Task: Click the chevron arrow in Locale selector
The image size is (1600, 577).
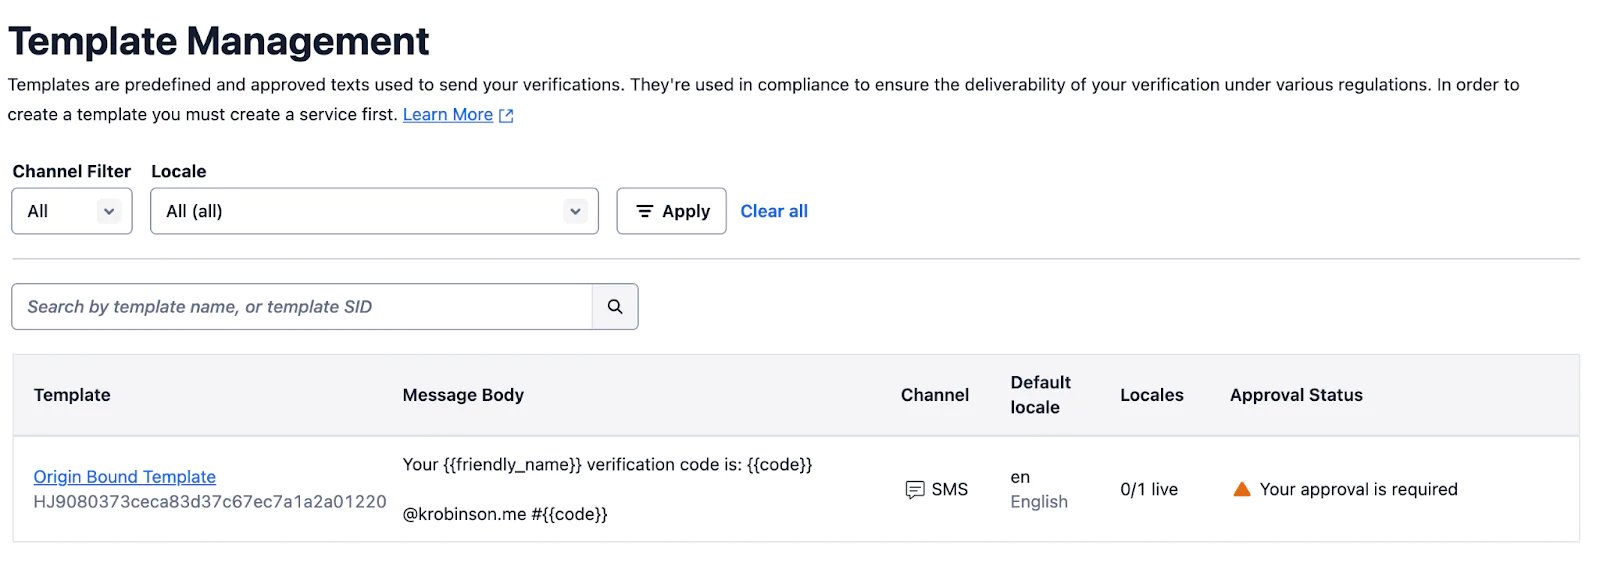Action: 575,211
